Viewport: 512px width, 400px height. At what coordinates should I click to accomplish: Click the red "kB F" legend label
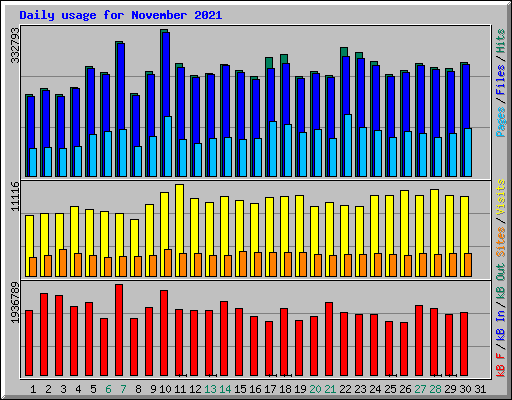pos(501,365)
